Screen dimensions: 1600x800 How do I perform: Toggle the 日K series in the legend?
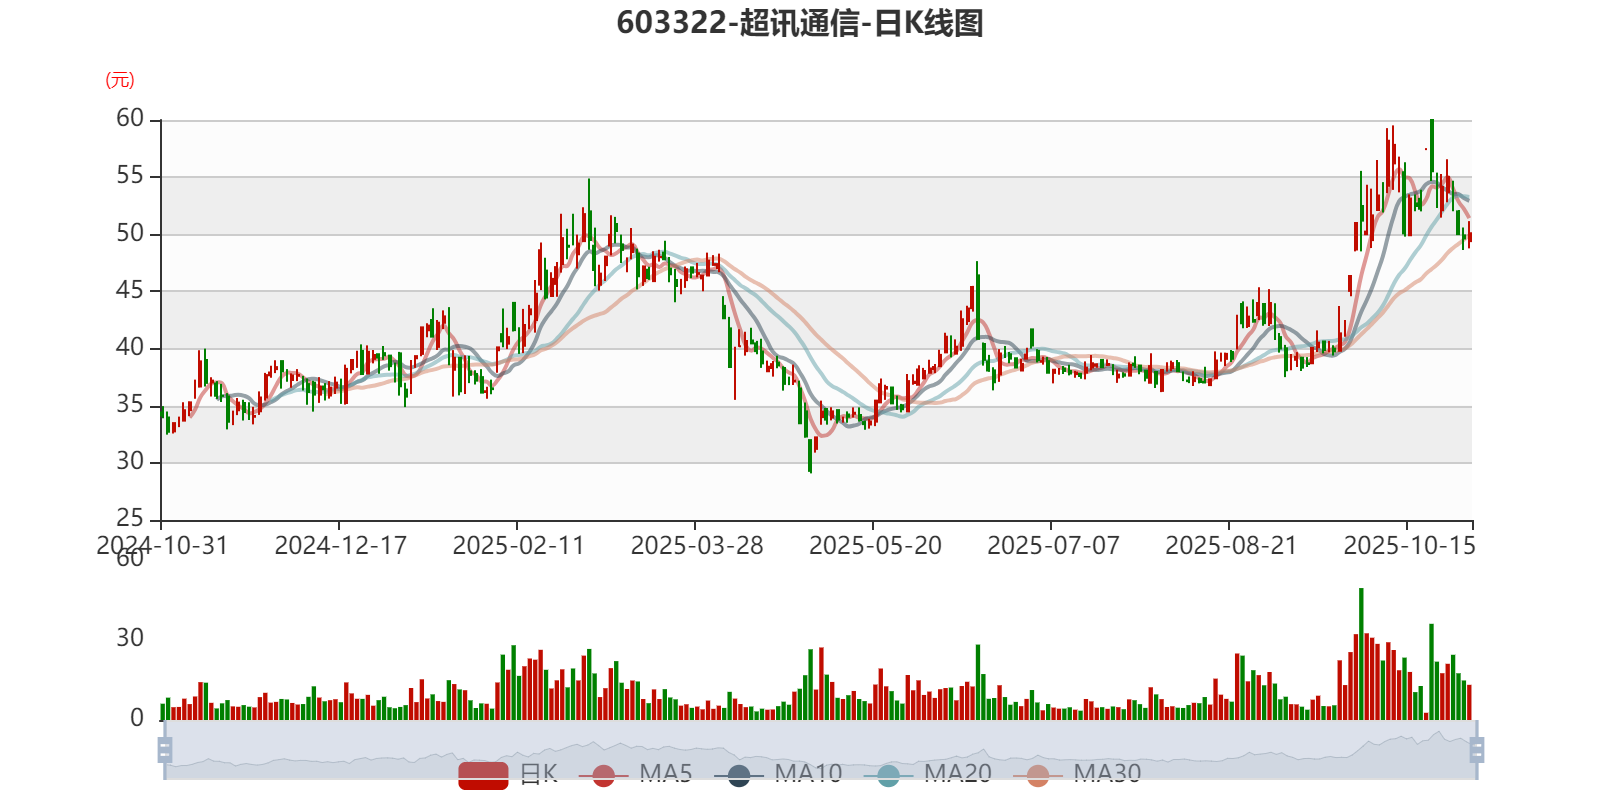(x=508, y=775)
